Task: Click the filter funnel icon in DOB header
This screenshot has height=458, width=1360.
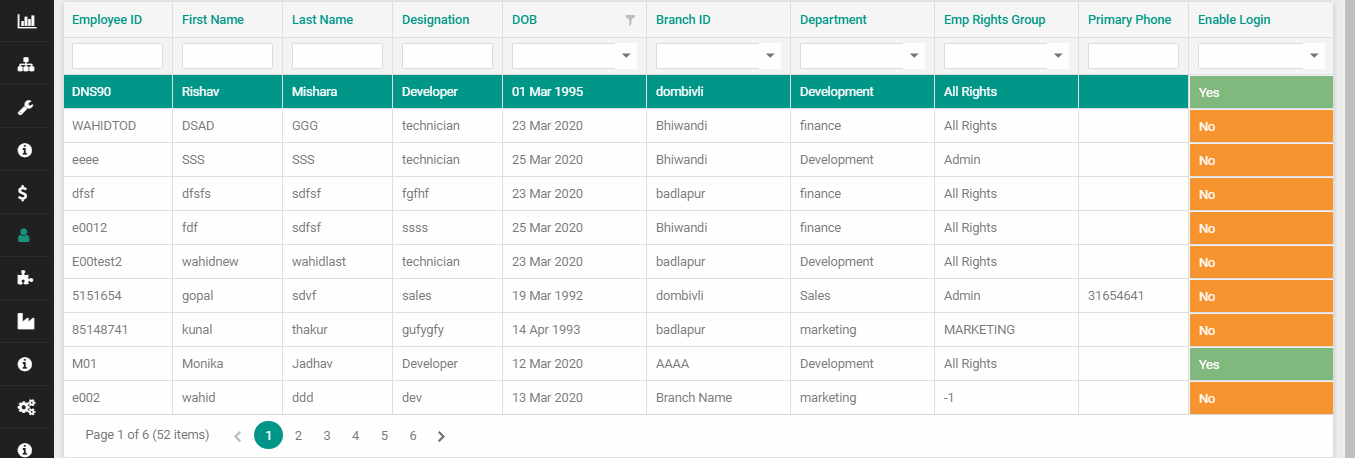Action: [630, 20]
